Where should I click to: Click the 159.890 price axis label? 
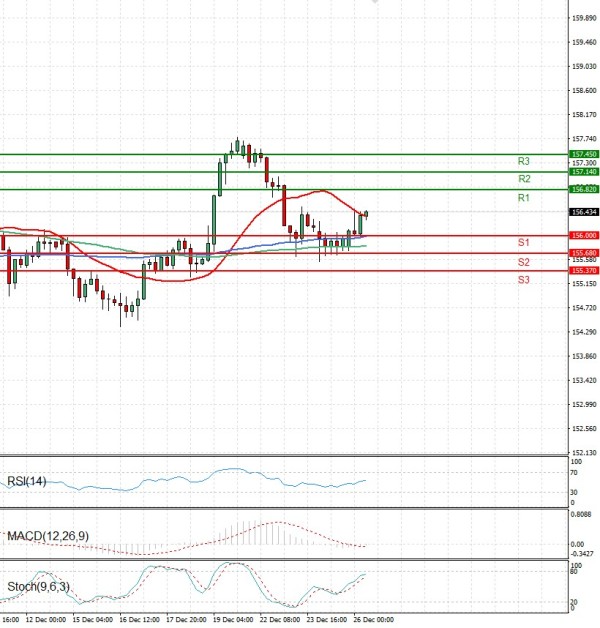(582, 18)
